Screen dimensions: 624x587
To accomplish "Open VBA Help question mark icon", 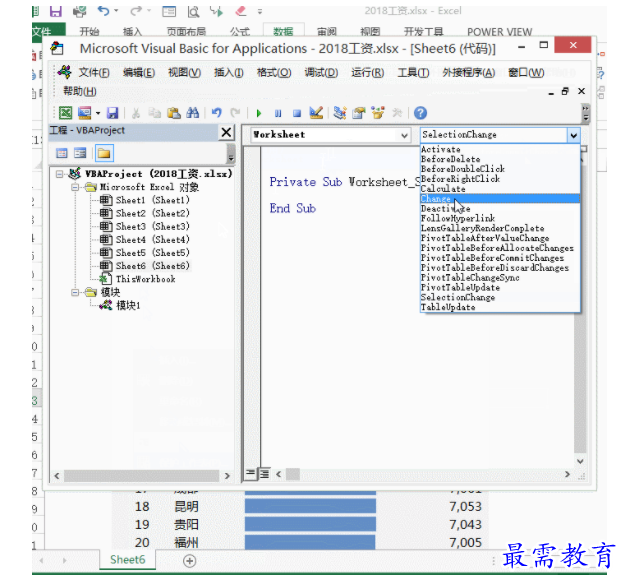I will pyautogui.click(x=420, y=113).
